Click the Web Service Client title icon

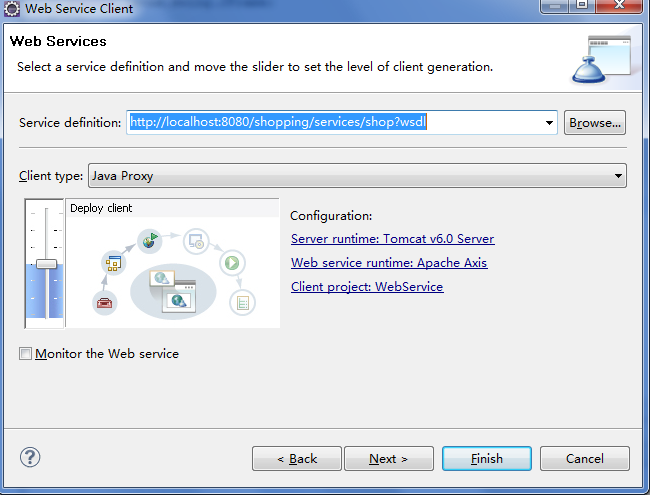click(11, 8)
